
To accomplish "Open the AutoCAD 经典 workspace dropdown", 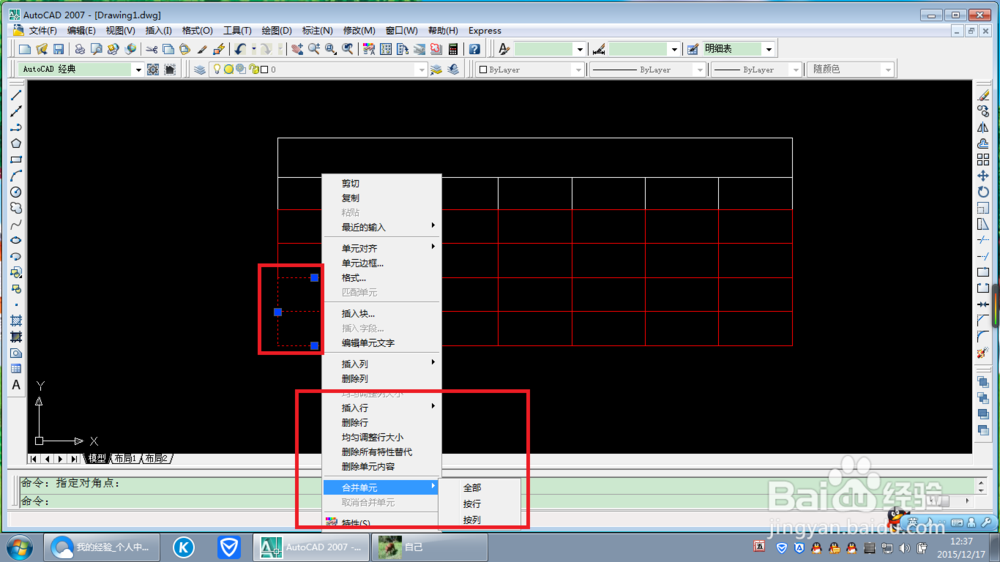I will (138, 70).
